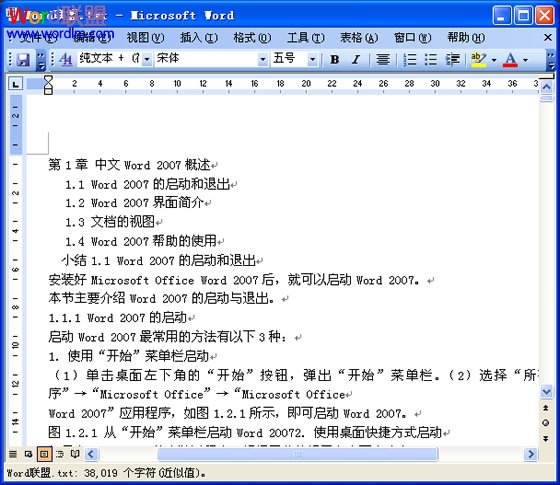Click the tab stop type selector on the ruler
Screen dimensions: 560x485
click(16, 84)
